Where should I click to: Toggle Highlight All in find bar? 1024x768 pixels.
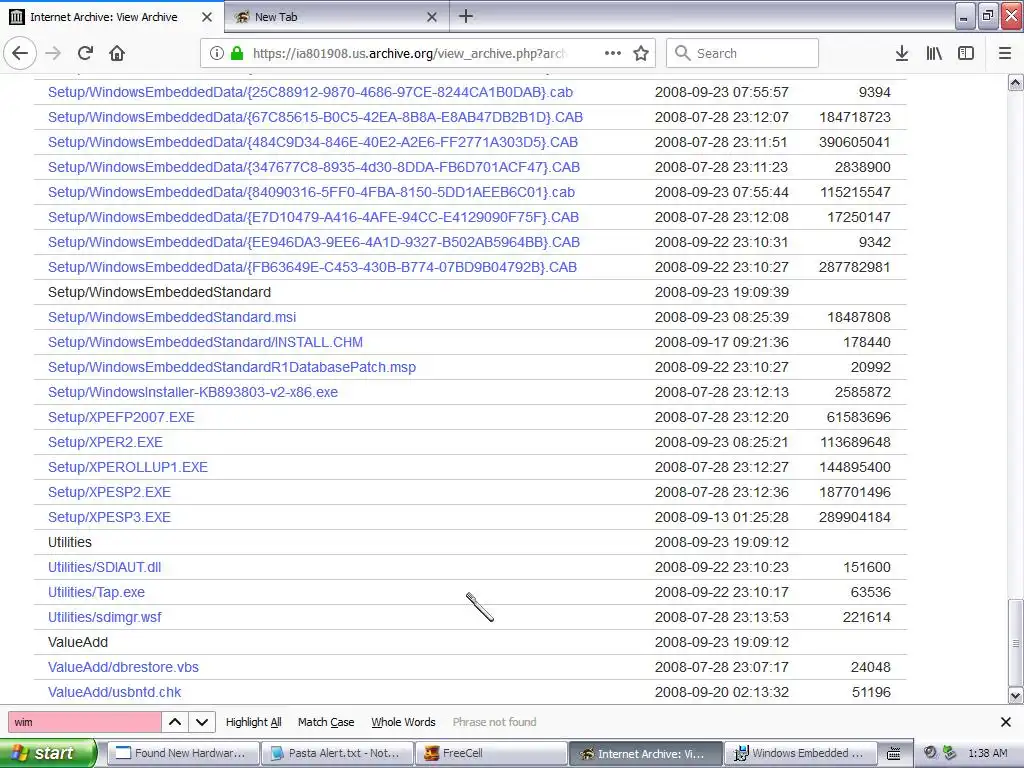coord(253,722)
